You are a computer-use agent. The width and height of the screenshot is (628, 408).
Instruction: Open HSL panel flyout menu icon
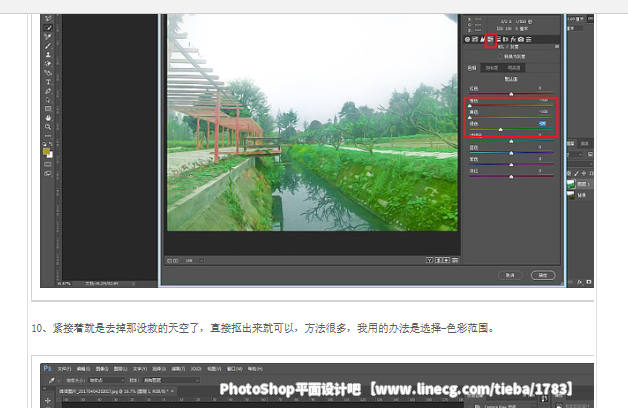click(x=557, y=46)
